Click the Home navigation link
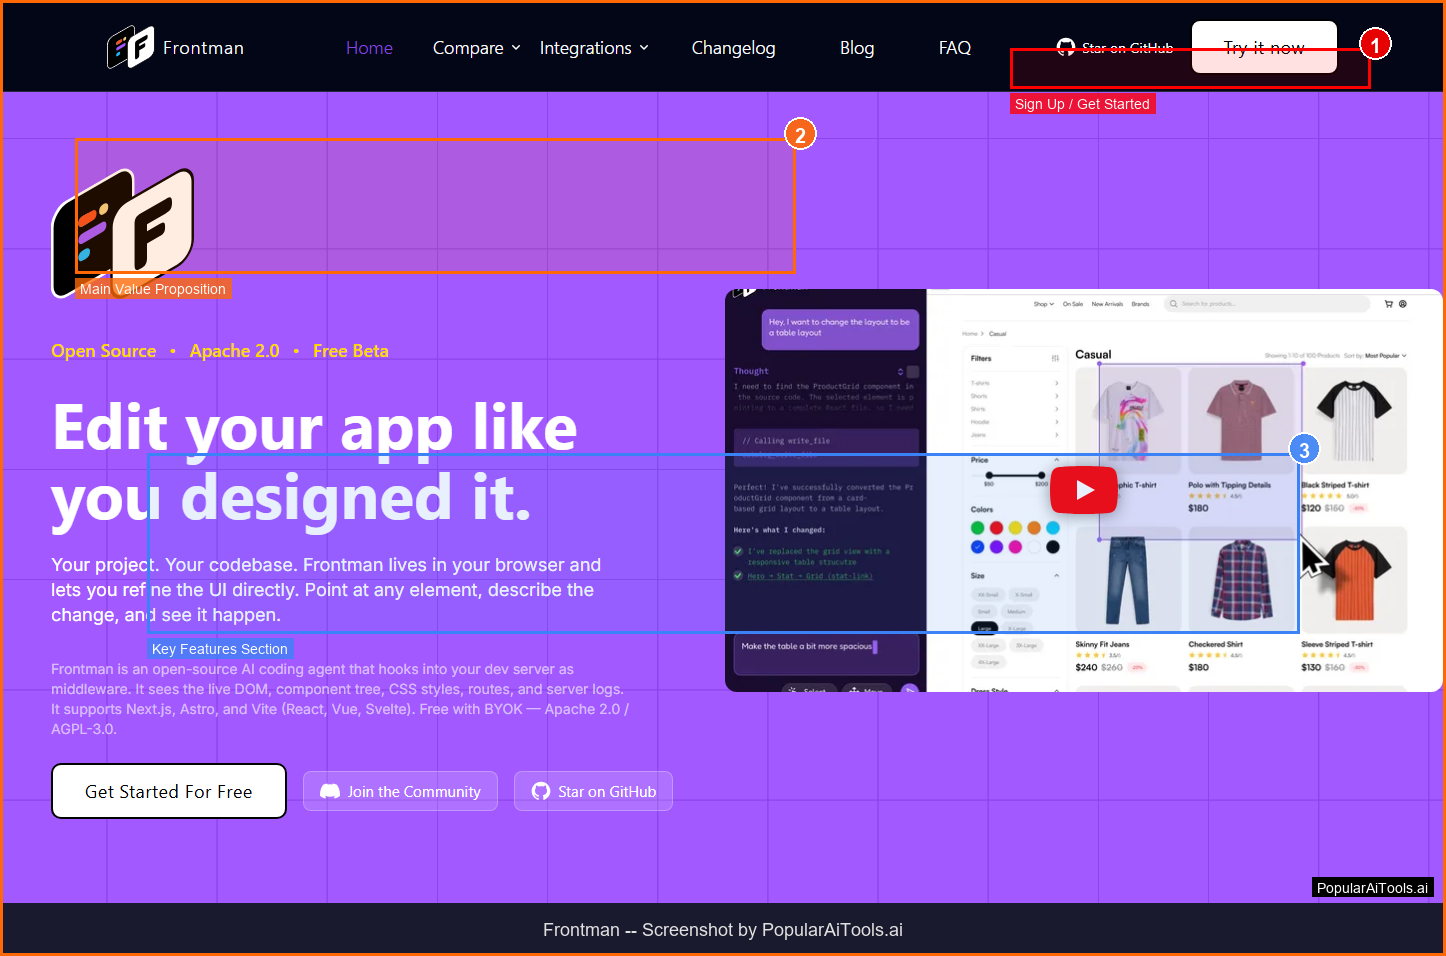The height and width of the screenshot is (956, 1446). pos(369,48)
